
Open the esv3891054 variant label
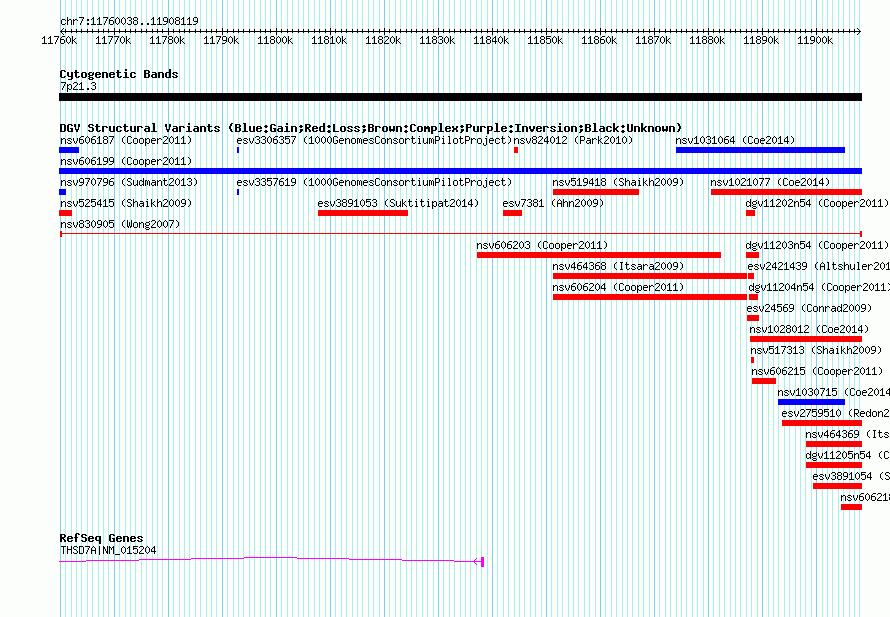[851, 476]
